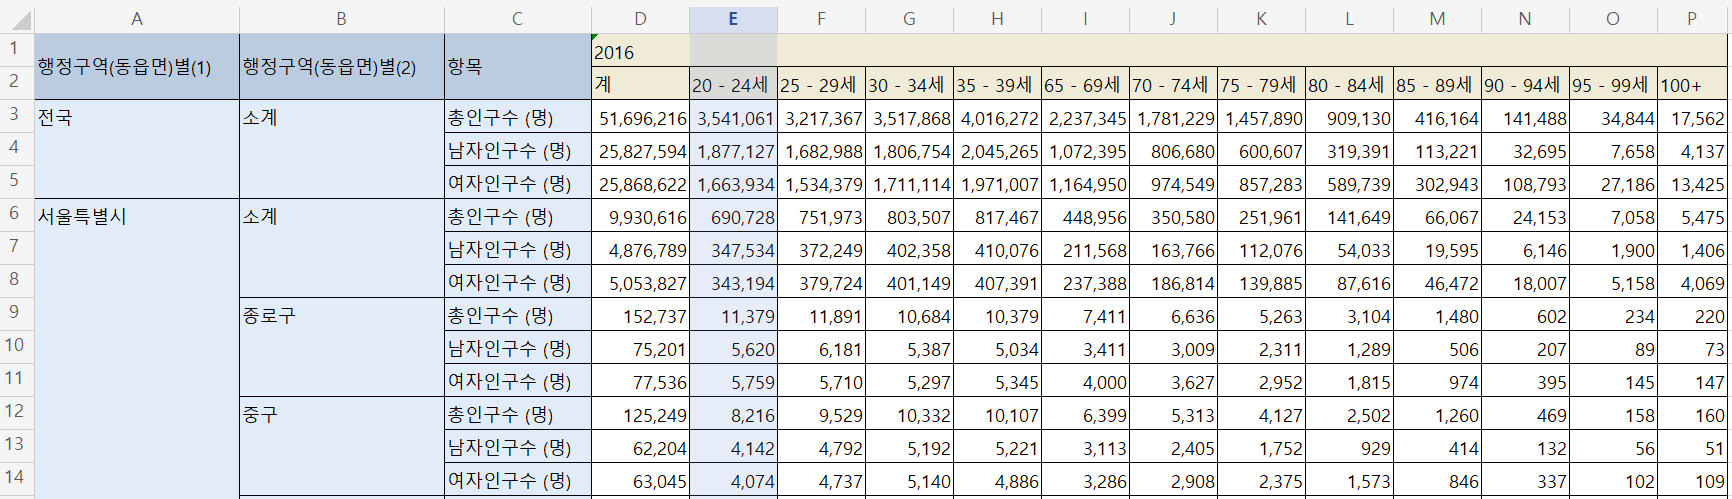Select the cell with value 51,696,216
Screen dimensions: 1732x499
(640, 117)
